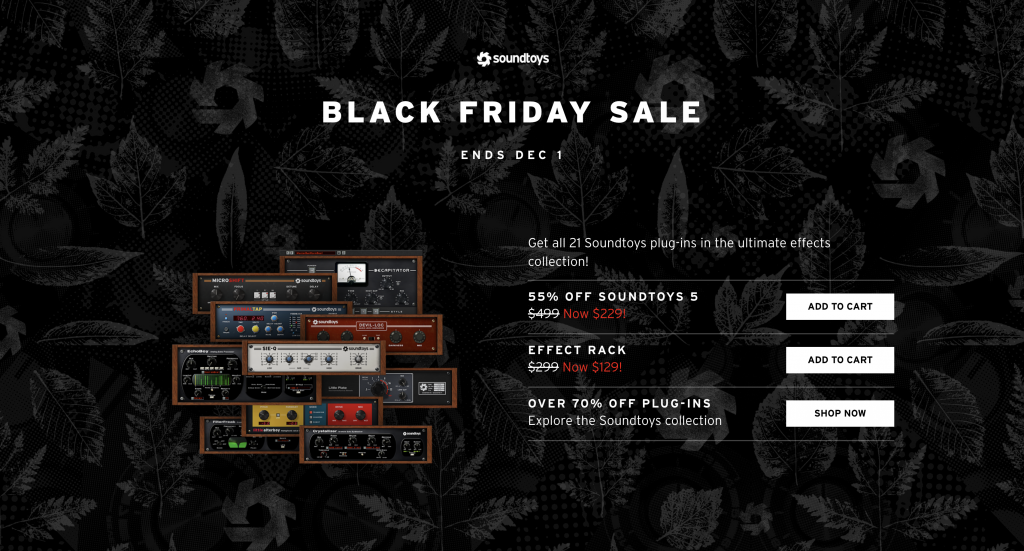Click the 'Effect Rack' offer title
1024x551 pixels.
[x=577, y=351]
